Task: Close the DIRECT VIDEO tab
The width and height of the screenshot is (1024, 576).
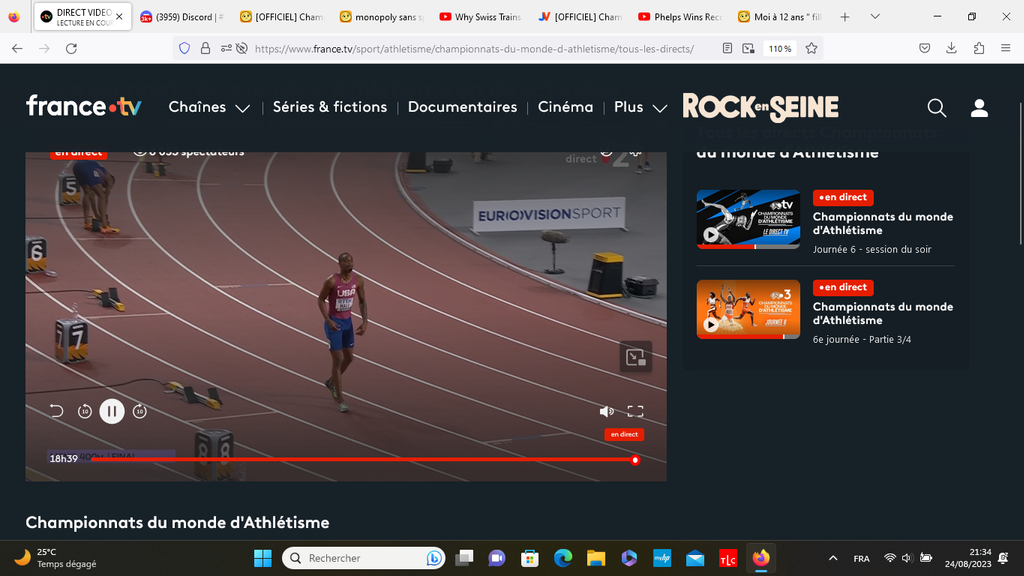Action: click(x=119, y=17)
